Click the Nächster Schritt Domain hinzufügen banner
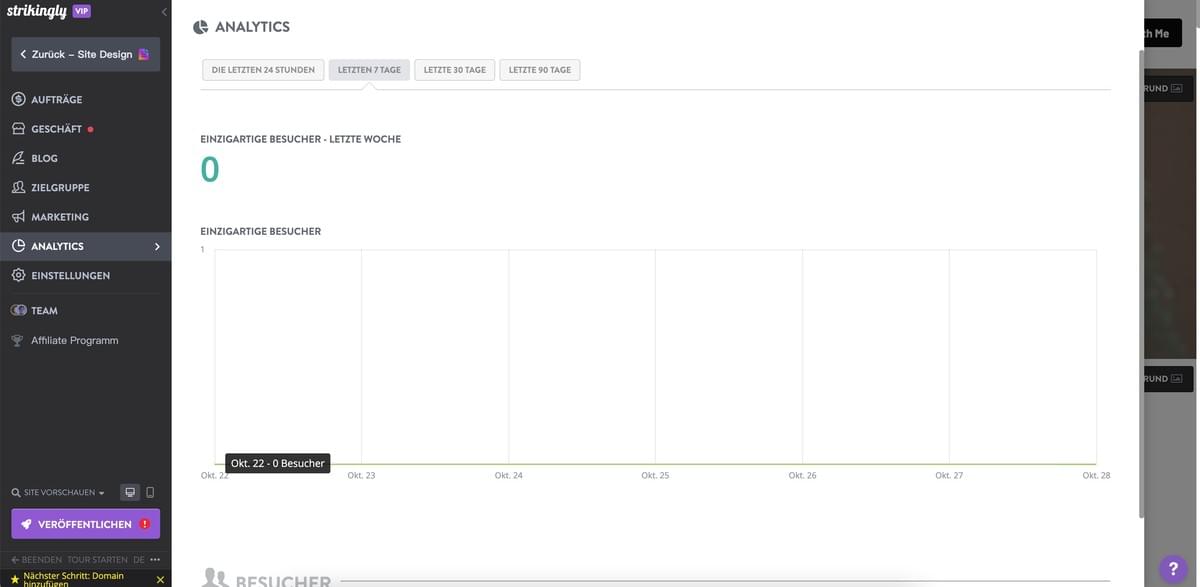This screenshot has height=587, width=1200. coord(75,579)
